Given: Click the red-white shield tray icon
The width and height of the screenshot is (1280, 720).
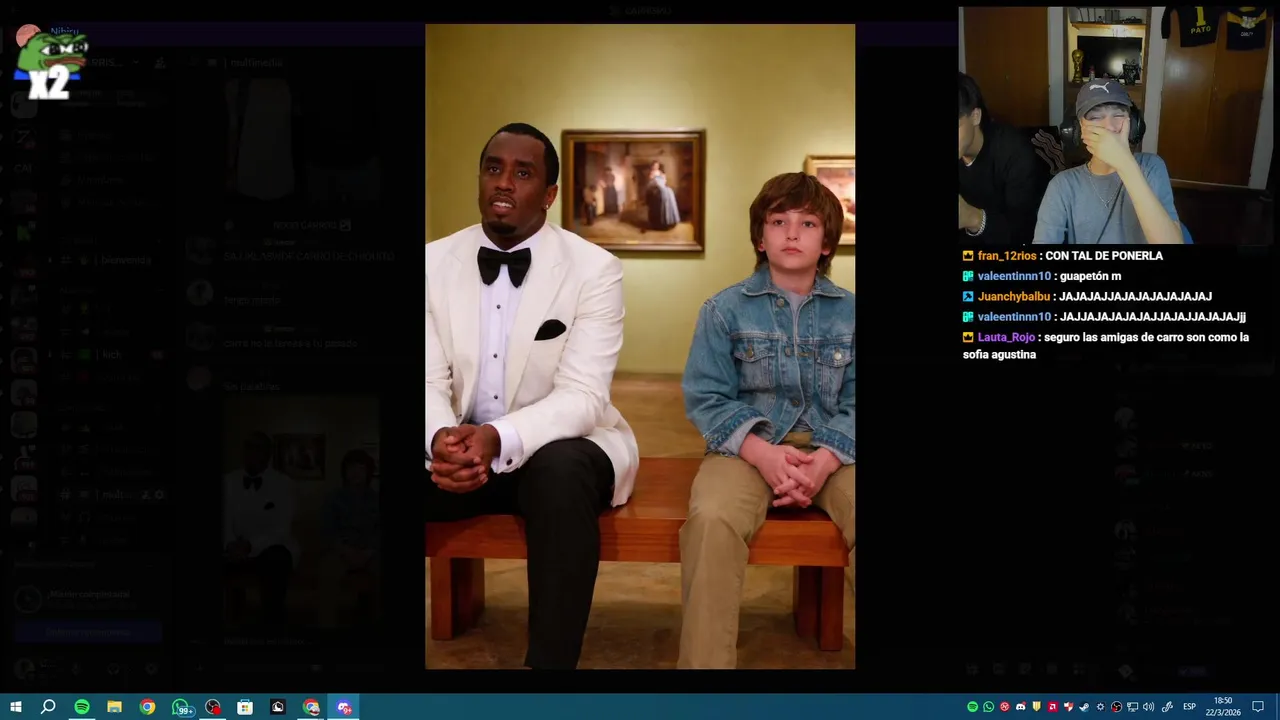Looking at the screenshot, I should tap(1068, 707).
